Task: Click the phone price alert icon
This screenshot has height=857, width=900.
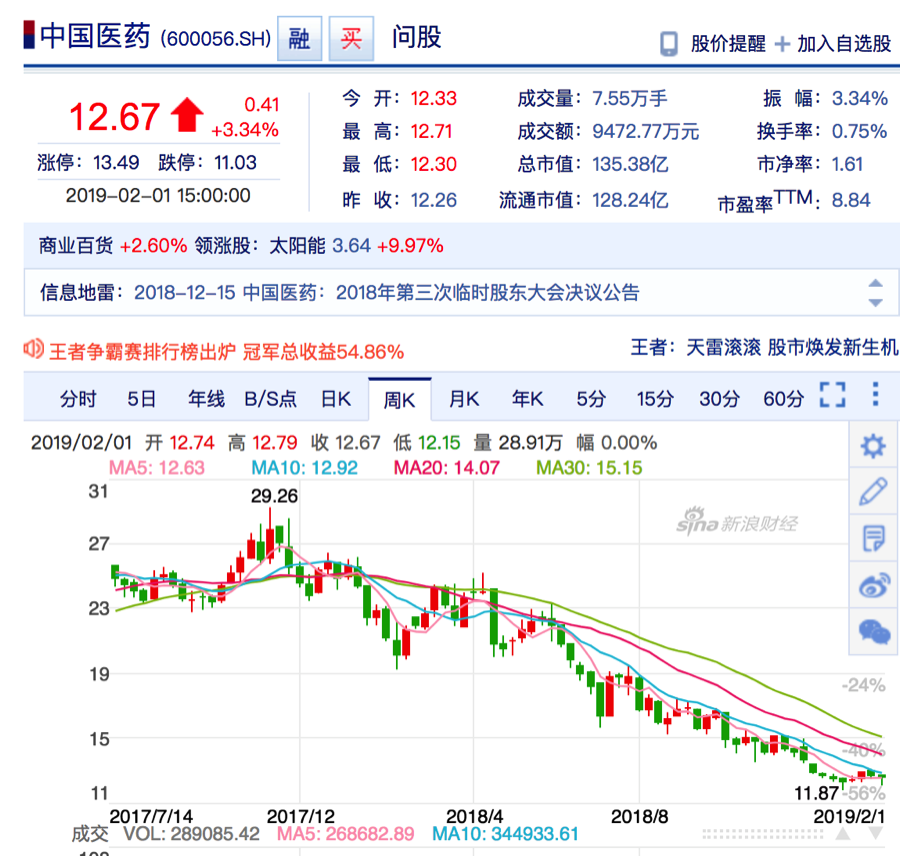Action: pos(669,44)
